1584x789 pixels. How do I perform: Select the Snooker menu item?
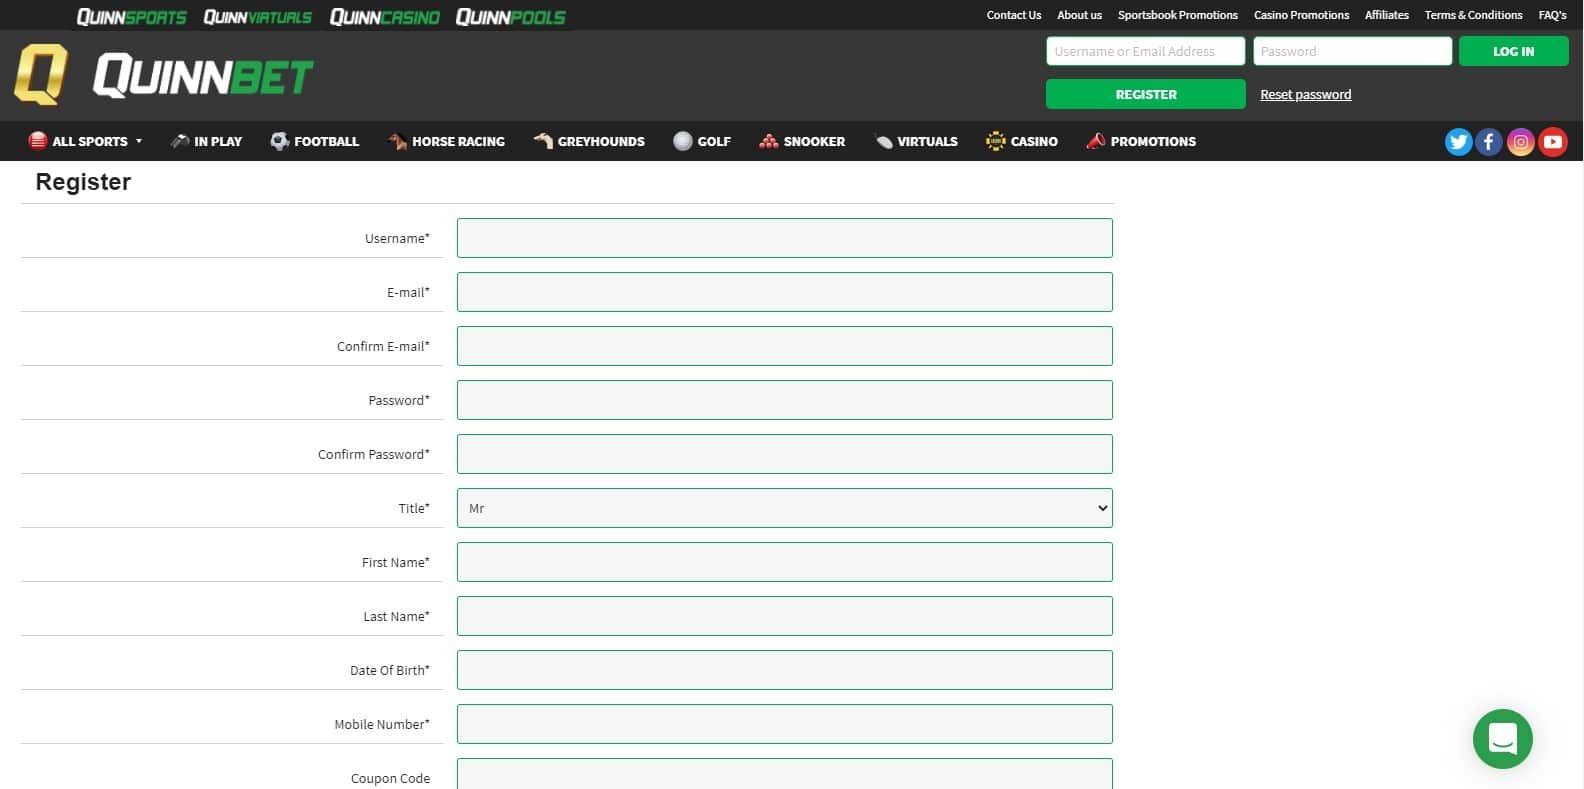(x=802, y=141)
